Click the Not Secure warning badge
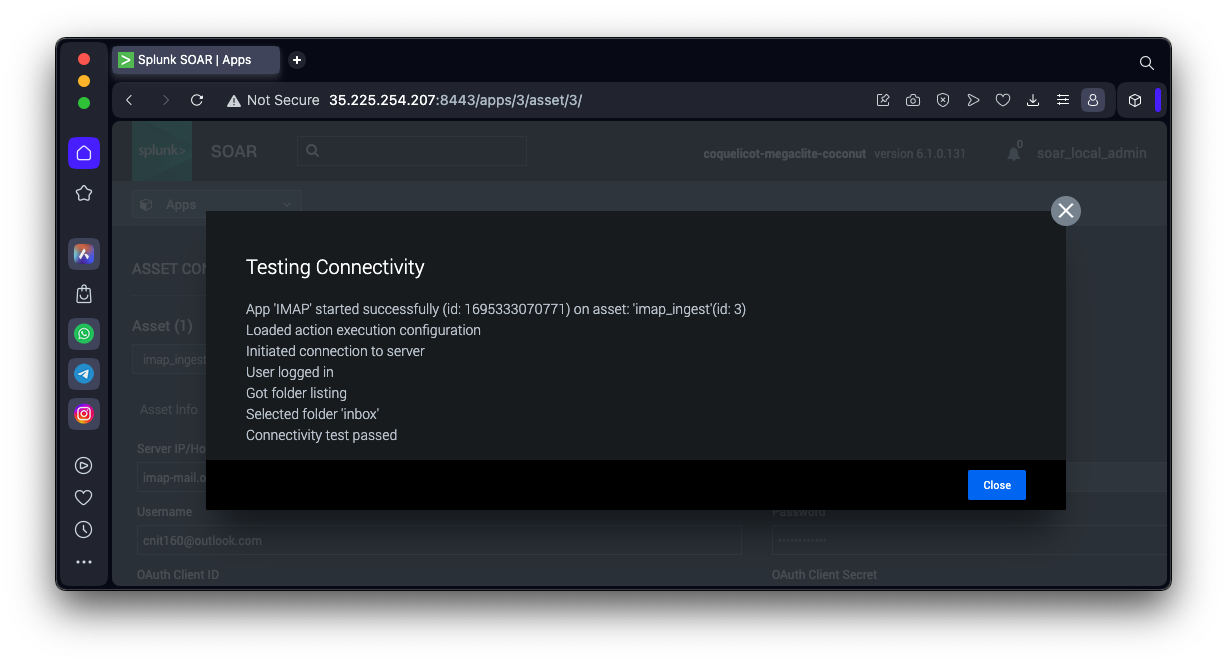The width and height of the screenshot is (1227, 664). [273, 100]
